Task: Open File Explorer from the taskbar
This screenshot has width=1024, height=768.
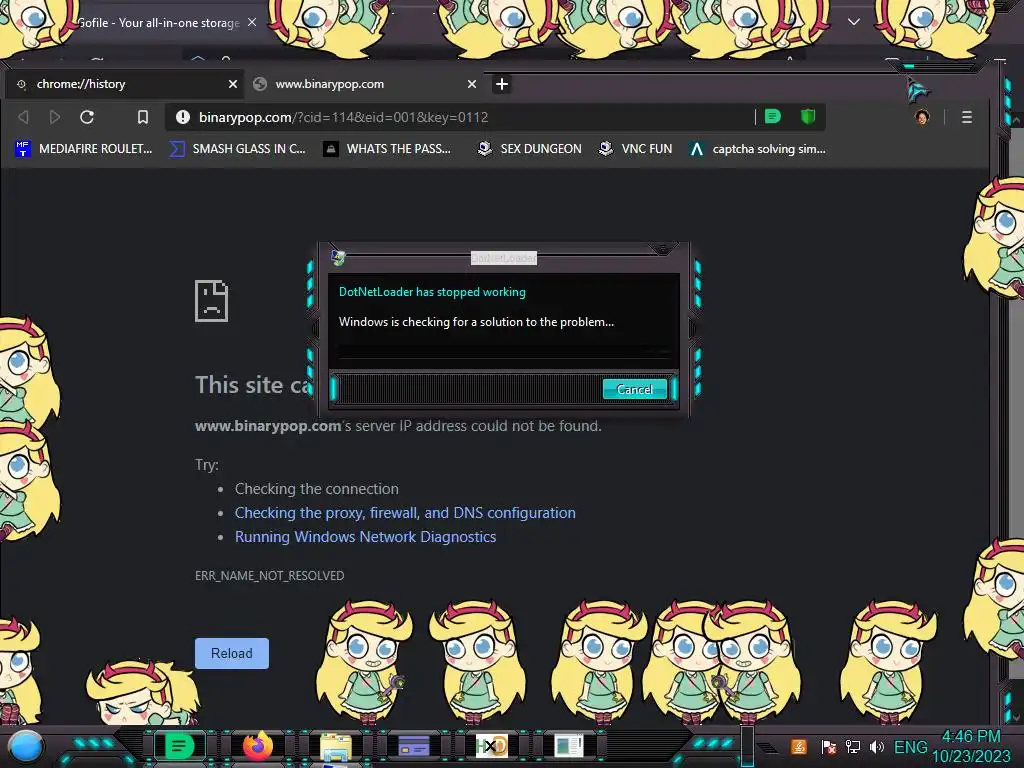Action: point(336,747)
